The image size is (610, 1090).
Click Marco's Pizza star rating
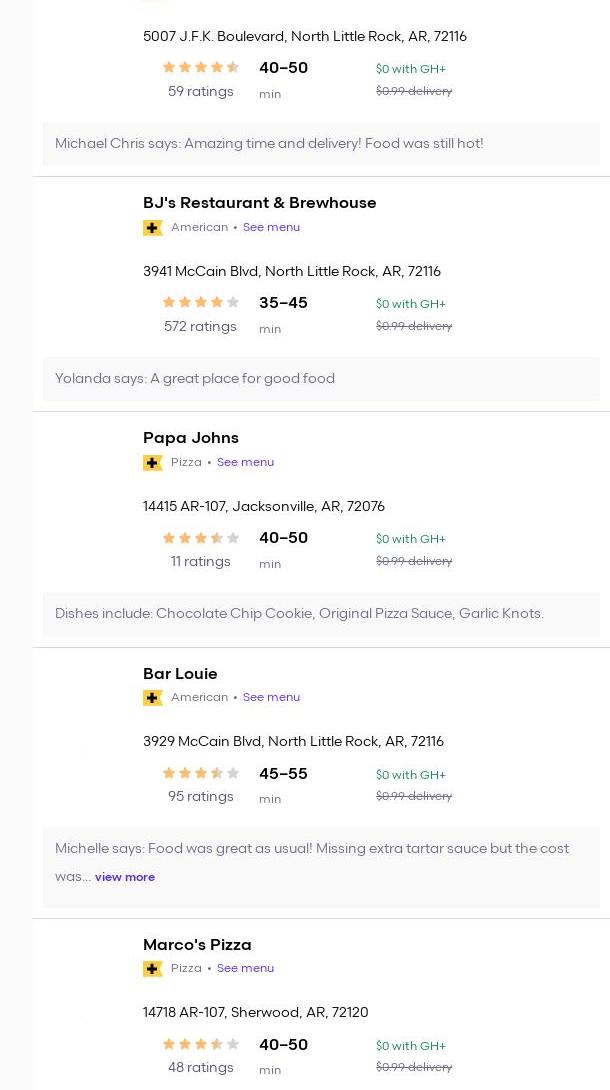pos(201,1044)
